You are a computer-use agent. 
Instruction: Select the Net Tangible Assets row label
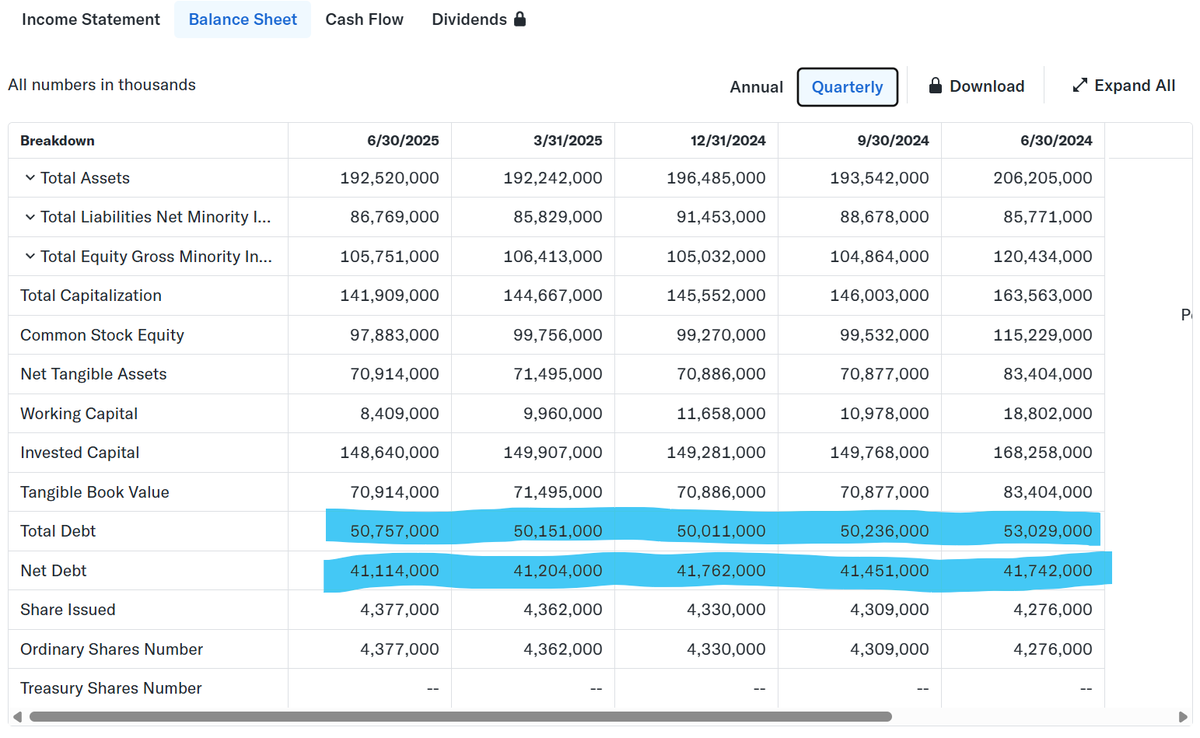pyautogui.click(x=94, y=374)
